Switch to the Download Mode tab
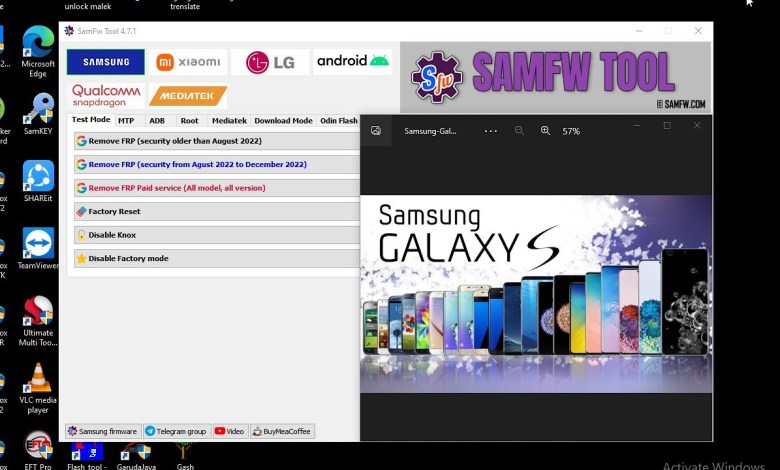This screenshot has width=780, height=470. tap(283, 121)
